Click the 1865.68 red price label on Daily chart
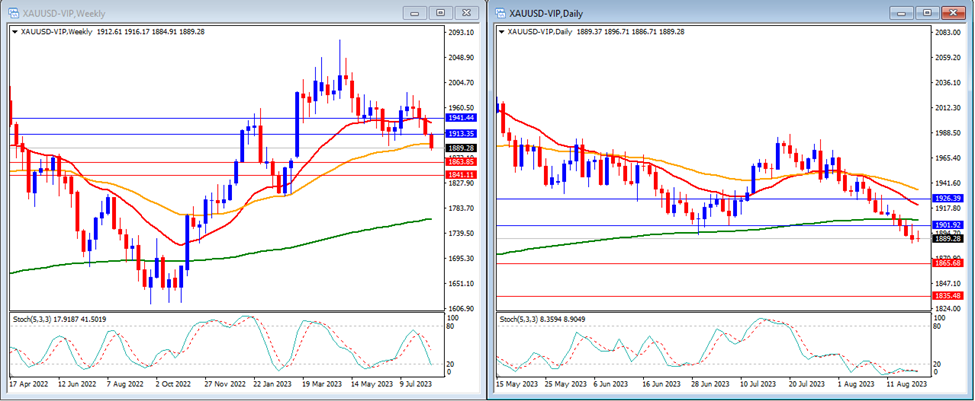This screenshot has width=975, height=401. click(947, 264)
